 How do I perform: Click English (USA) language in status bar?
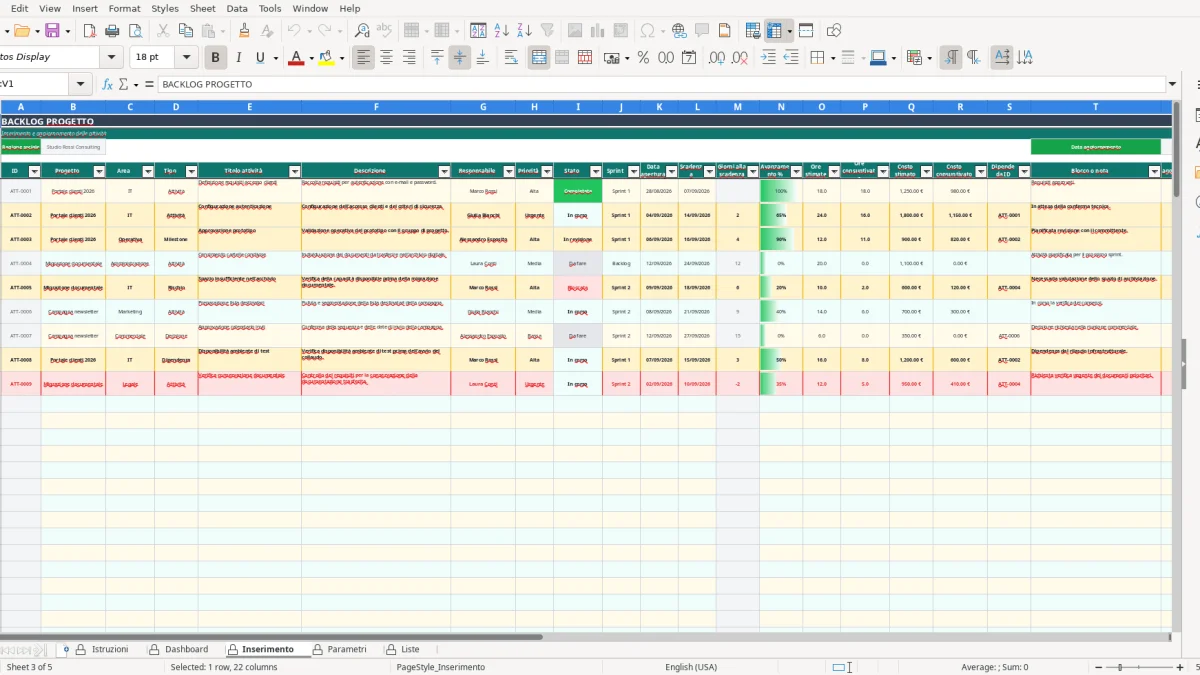pos(691,667)
